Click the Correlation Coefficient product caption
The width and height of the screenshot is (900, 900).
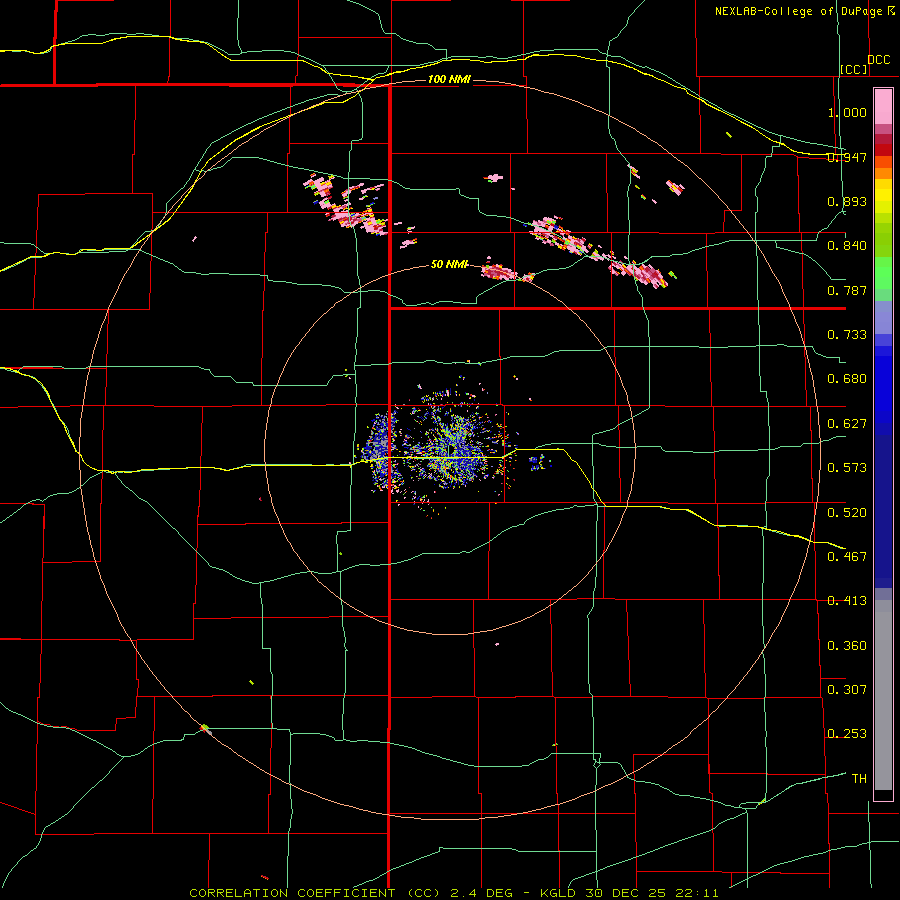click(454, 893)
